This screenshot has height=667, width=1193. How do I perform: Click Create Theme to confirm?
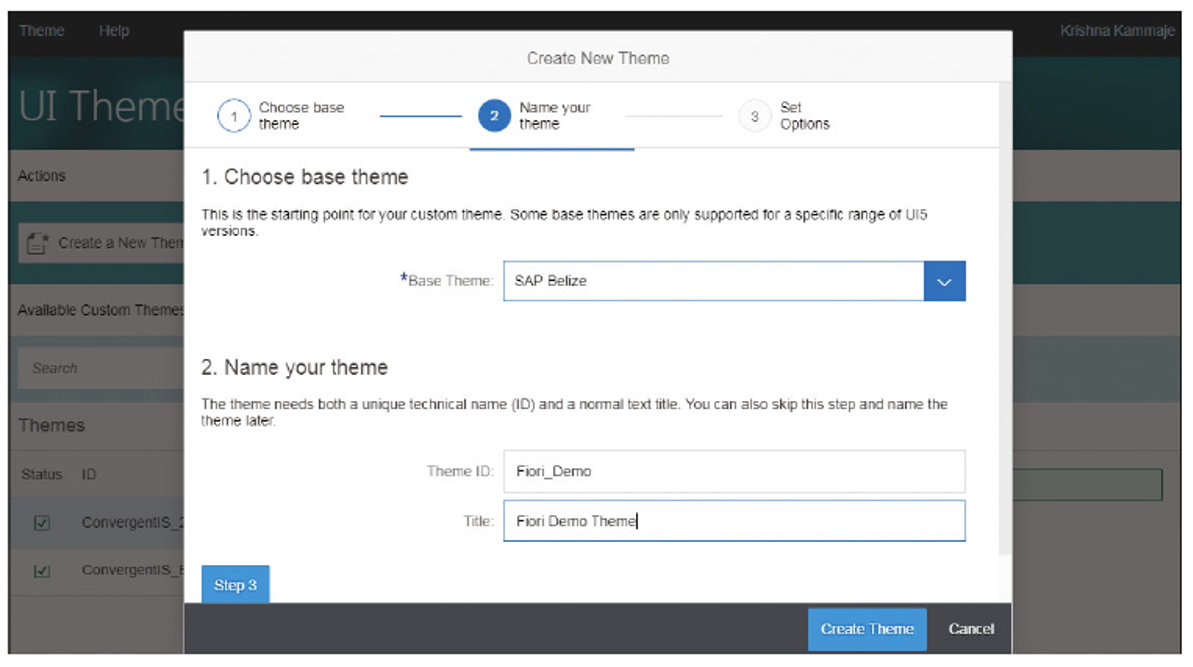(866, 629)
